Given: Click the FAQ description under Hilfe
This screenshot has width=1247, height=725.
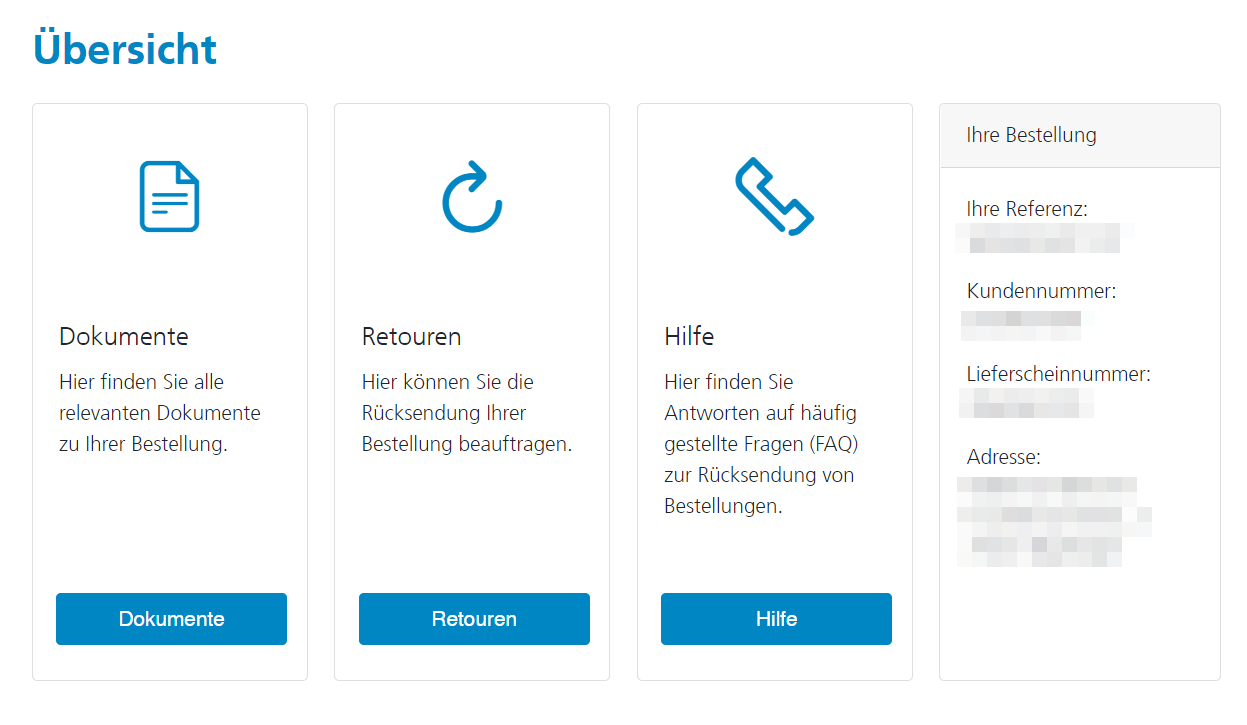Looking at the screenshot, I should (x=761, y=444).
